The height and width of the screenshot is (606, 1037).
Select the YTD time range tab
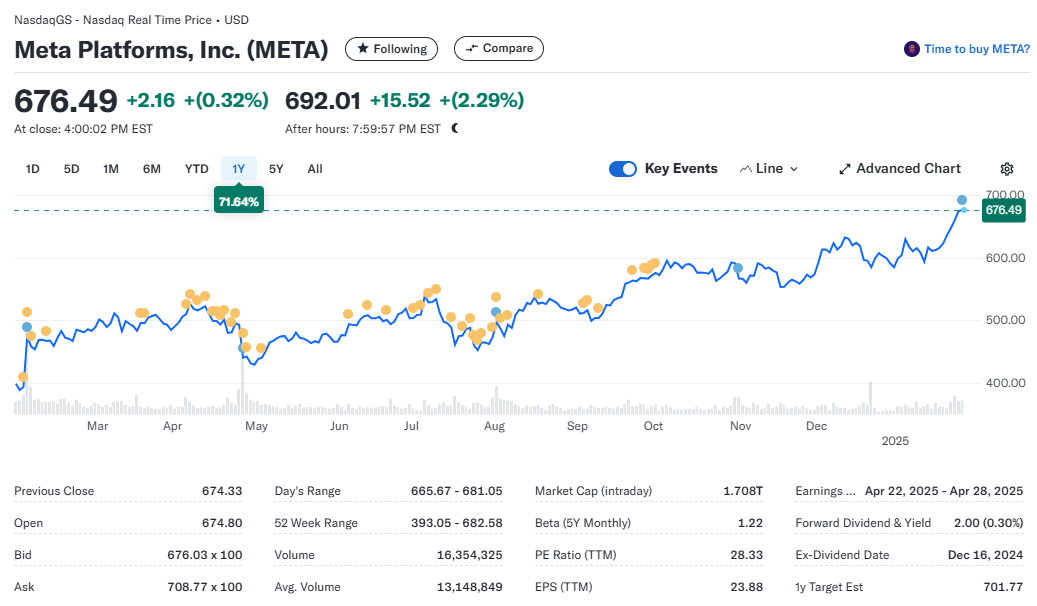(196, 169)
